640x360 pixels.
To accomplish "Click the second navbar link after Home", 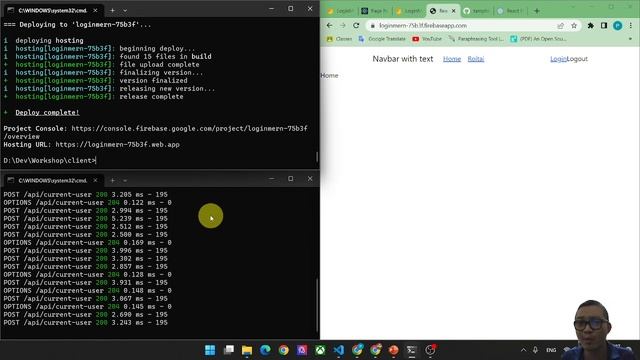I will pyautogui.click(x=476, y=59).
